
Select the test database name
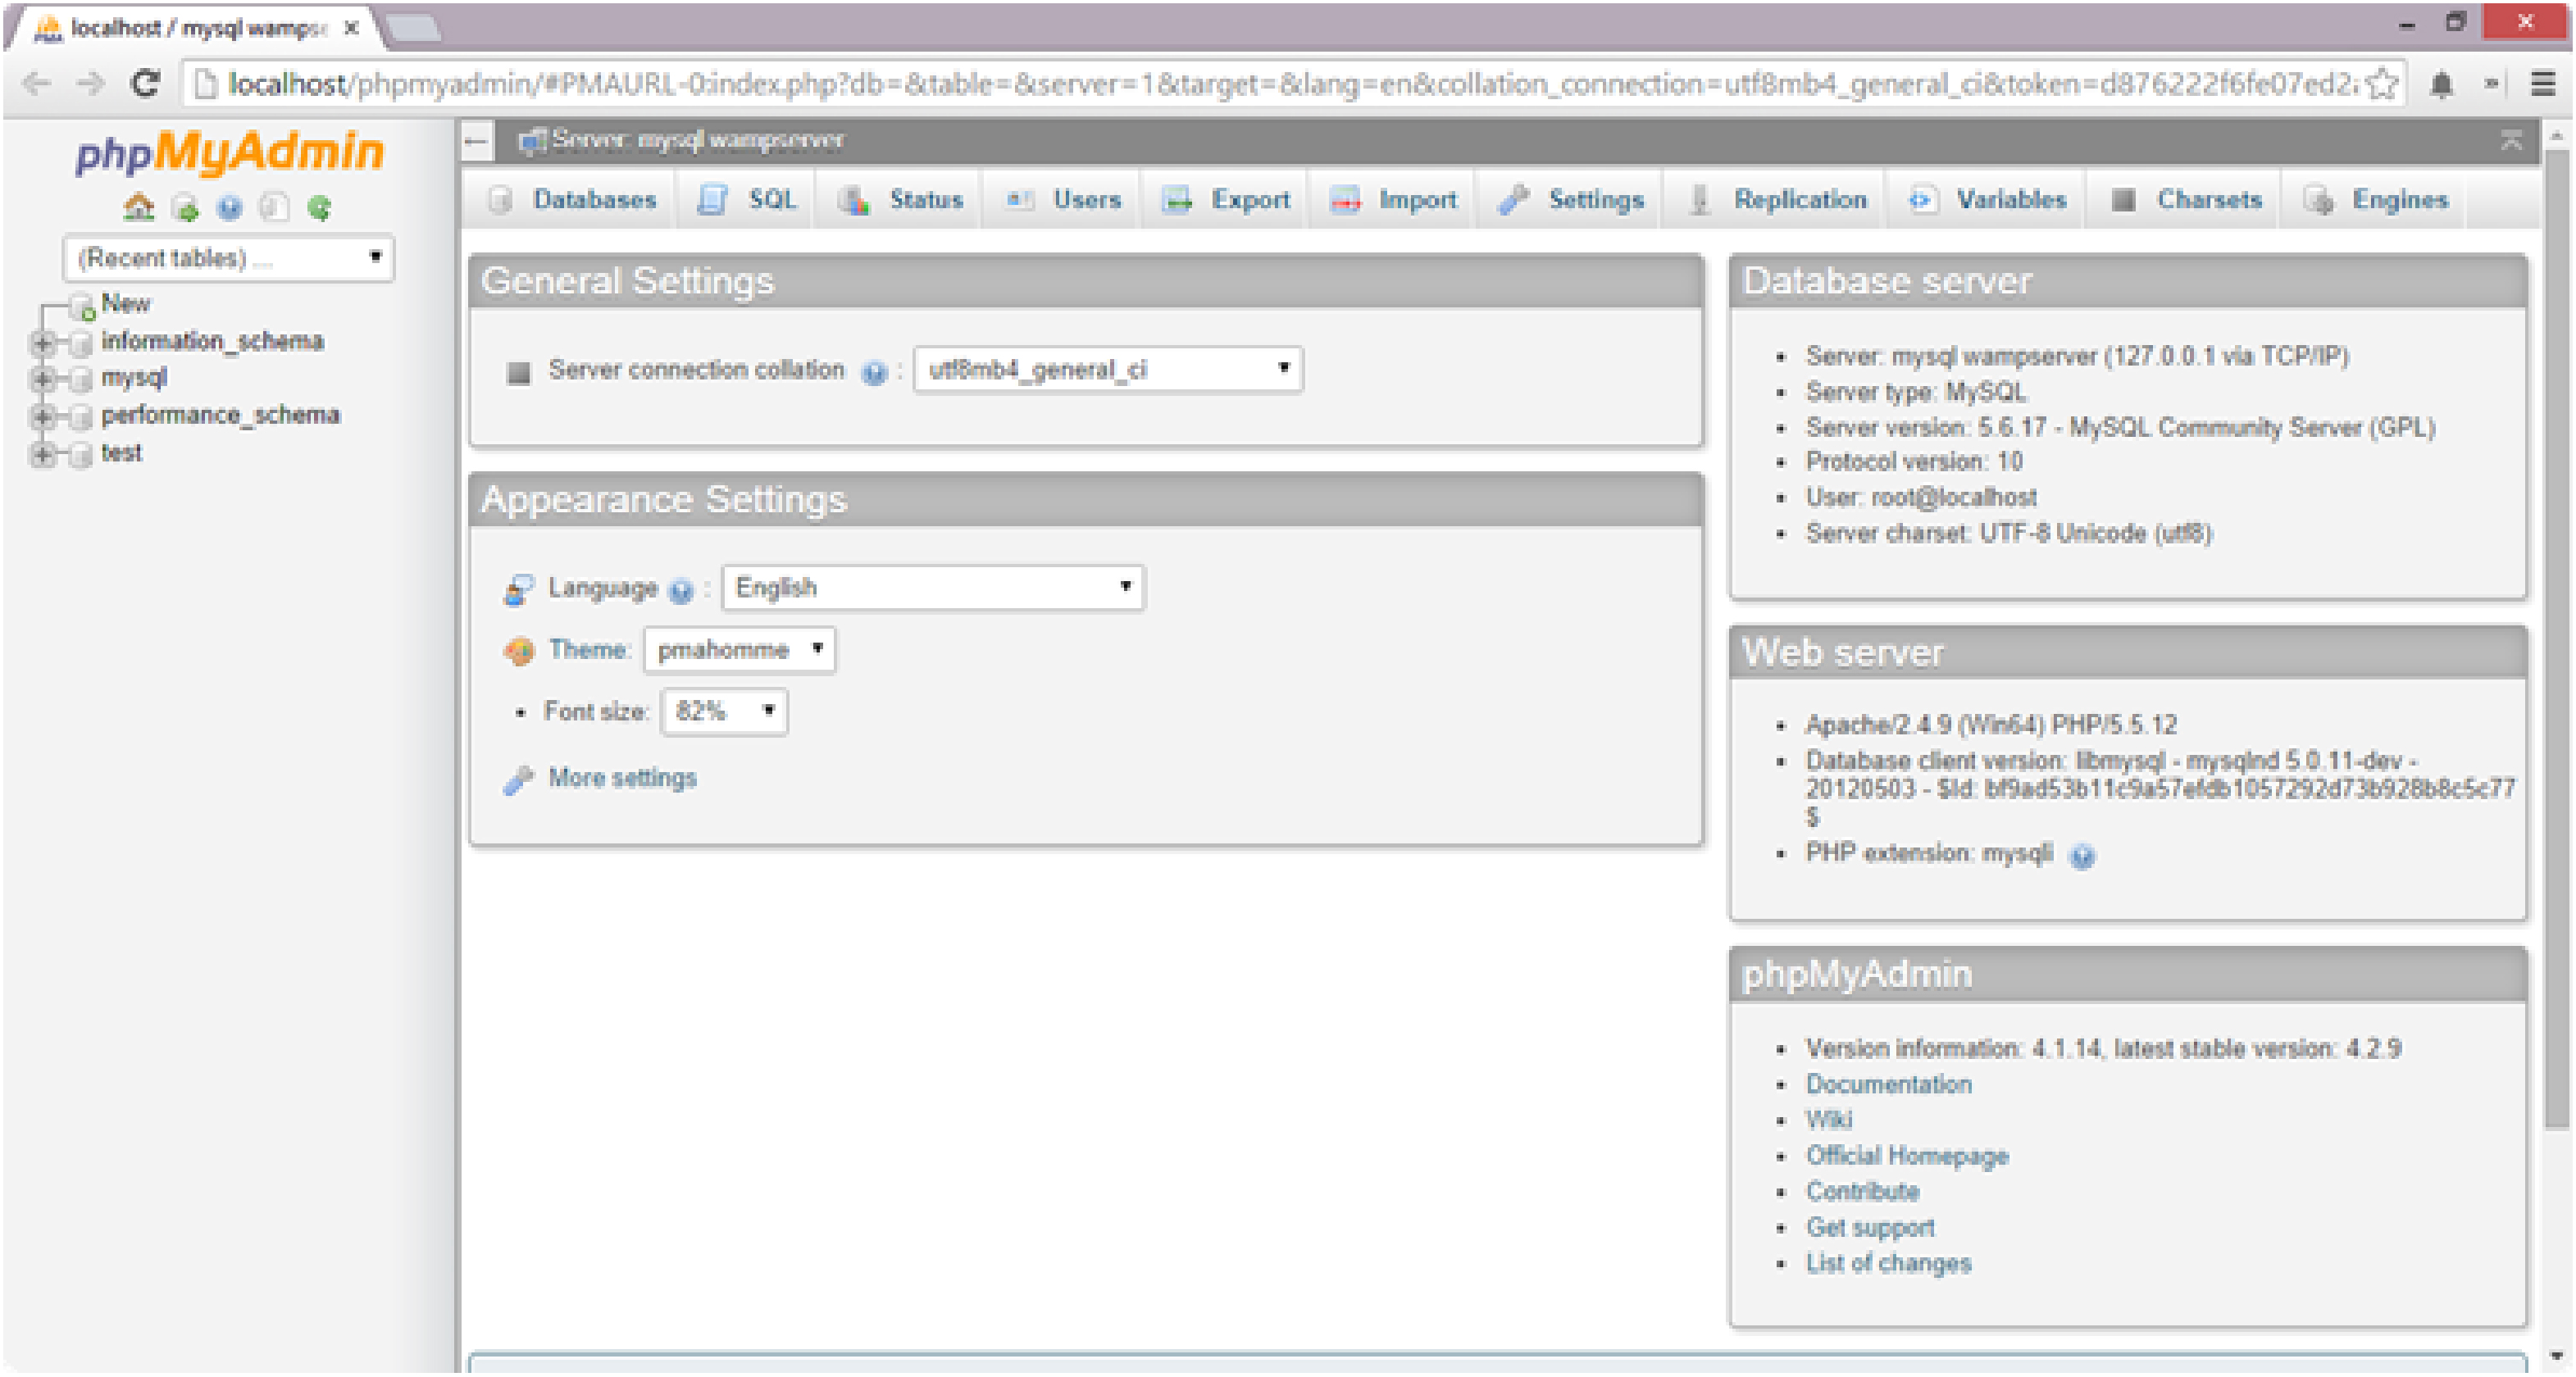click(x=121, y=455)
